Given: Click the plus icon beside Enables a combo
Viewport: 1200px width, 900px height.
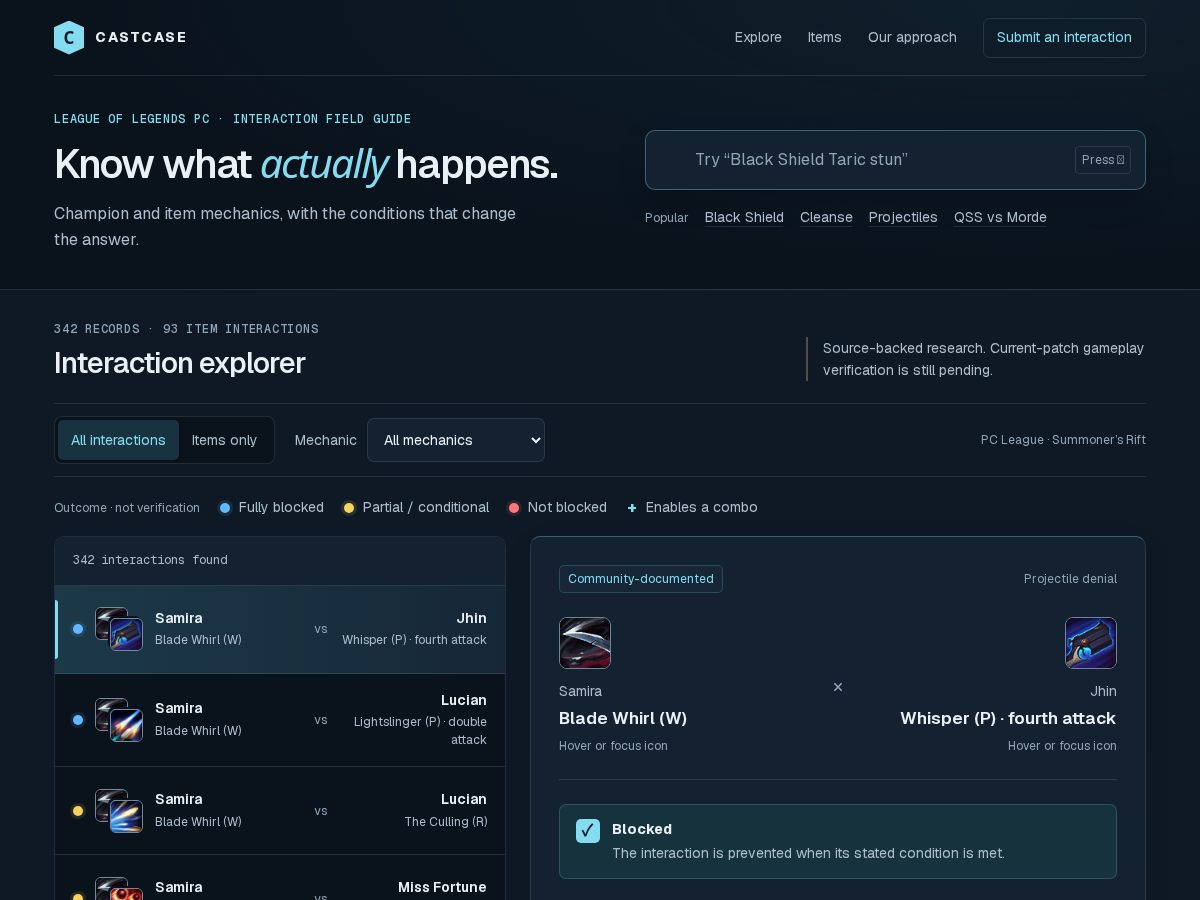Looking at the screenshot, I should click(x=632, y=508).
